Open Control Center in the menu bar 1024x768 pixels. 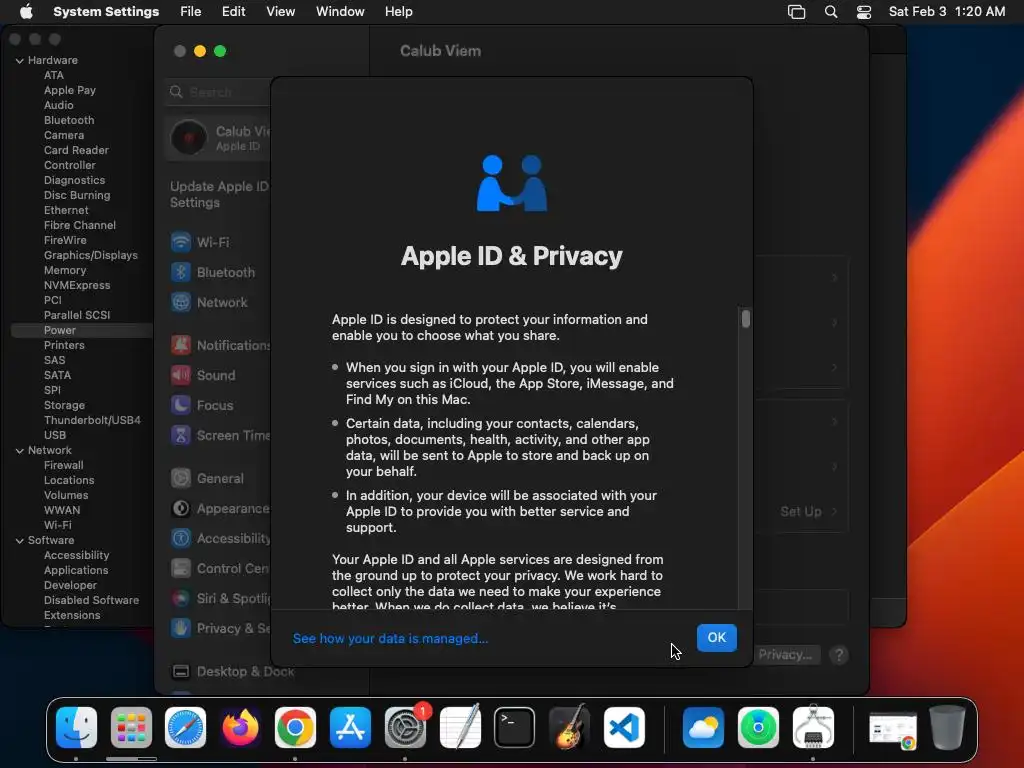click(x=864, y=12)
